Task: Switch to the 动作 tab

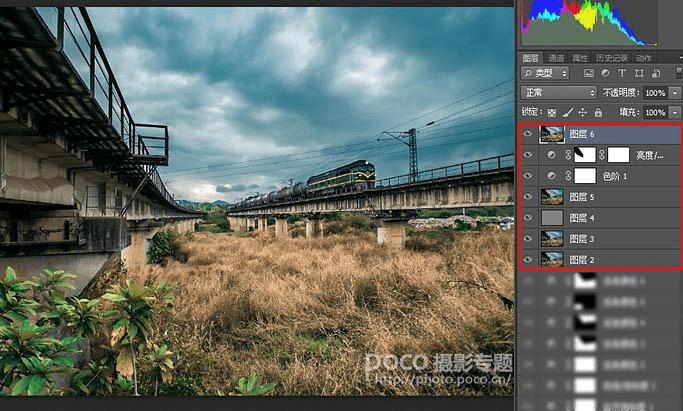Action: (x=644, y=58)
